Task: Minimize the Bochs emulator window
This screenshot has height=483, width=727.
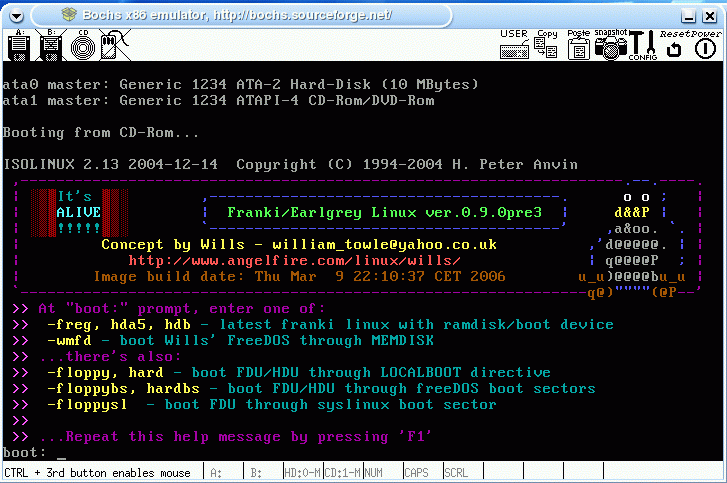Action: click(x=689, y=17)
